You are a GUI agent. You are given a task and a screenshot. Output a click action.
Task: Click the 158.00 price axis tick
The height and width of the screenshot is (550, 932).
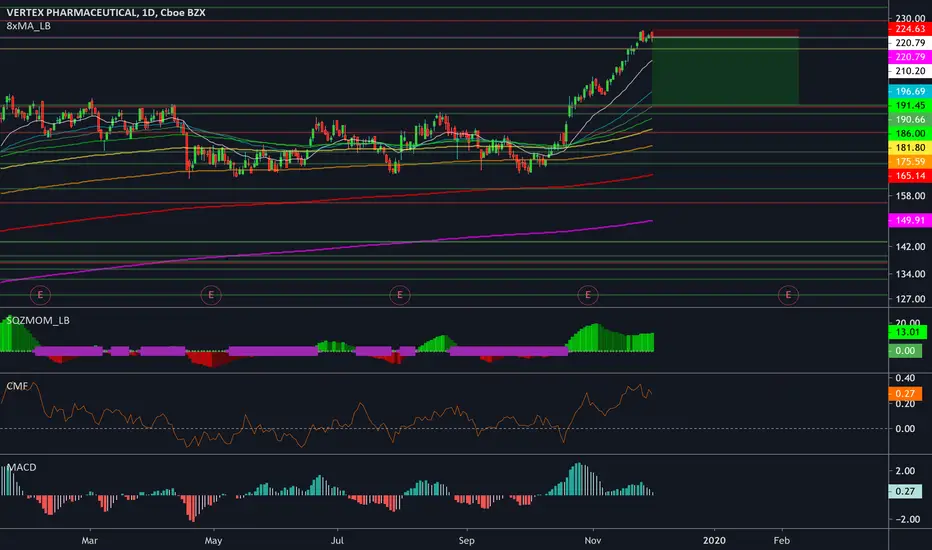pyautogui.click(x=910, y=196)
